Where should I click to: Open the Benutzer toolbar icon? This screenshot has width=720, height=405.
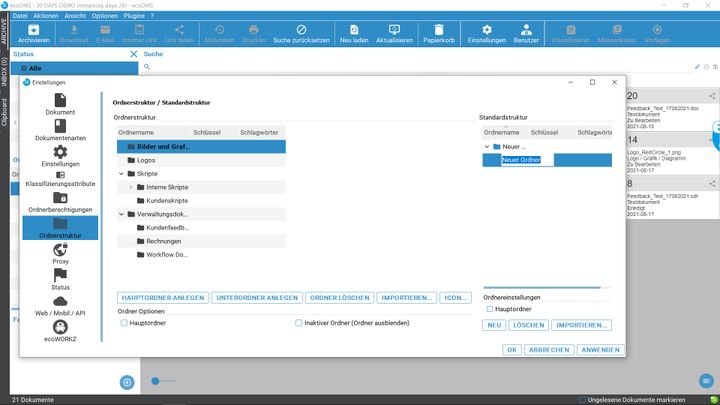(526, 34)
